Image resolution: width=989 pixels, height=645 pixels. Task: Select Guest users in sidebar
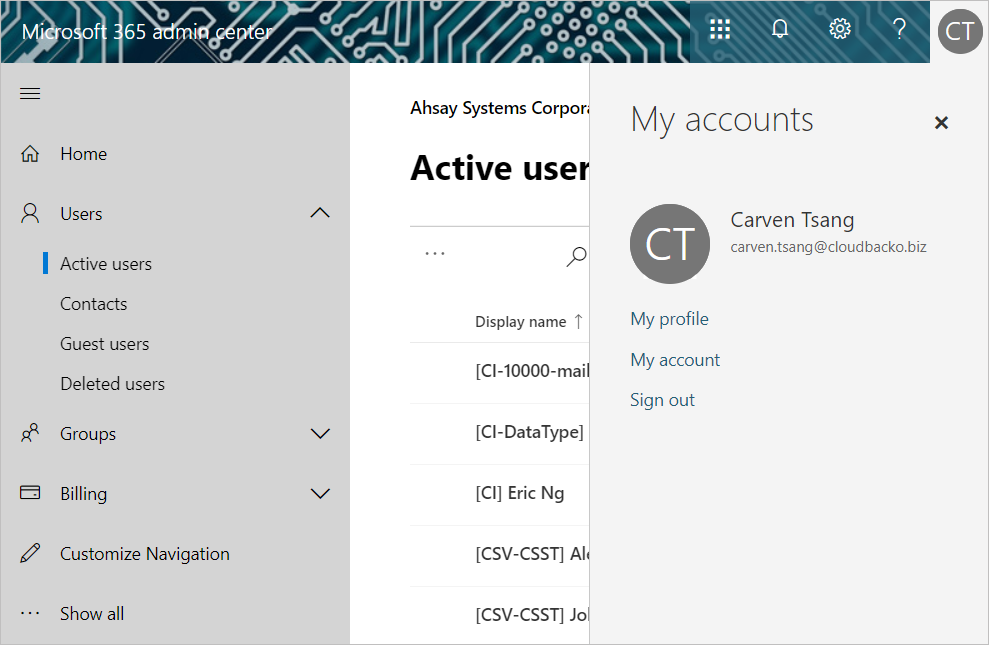click(x=104, y=344)
